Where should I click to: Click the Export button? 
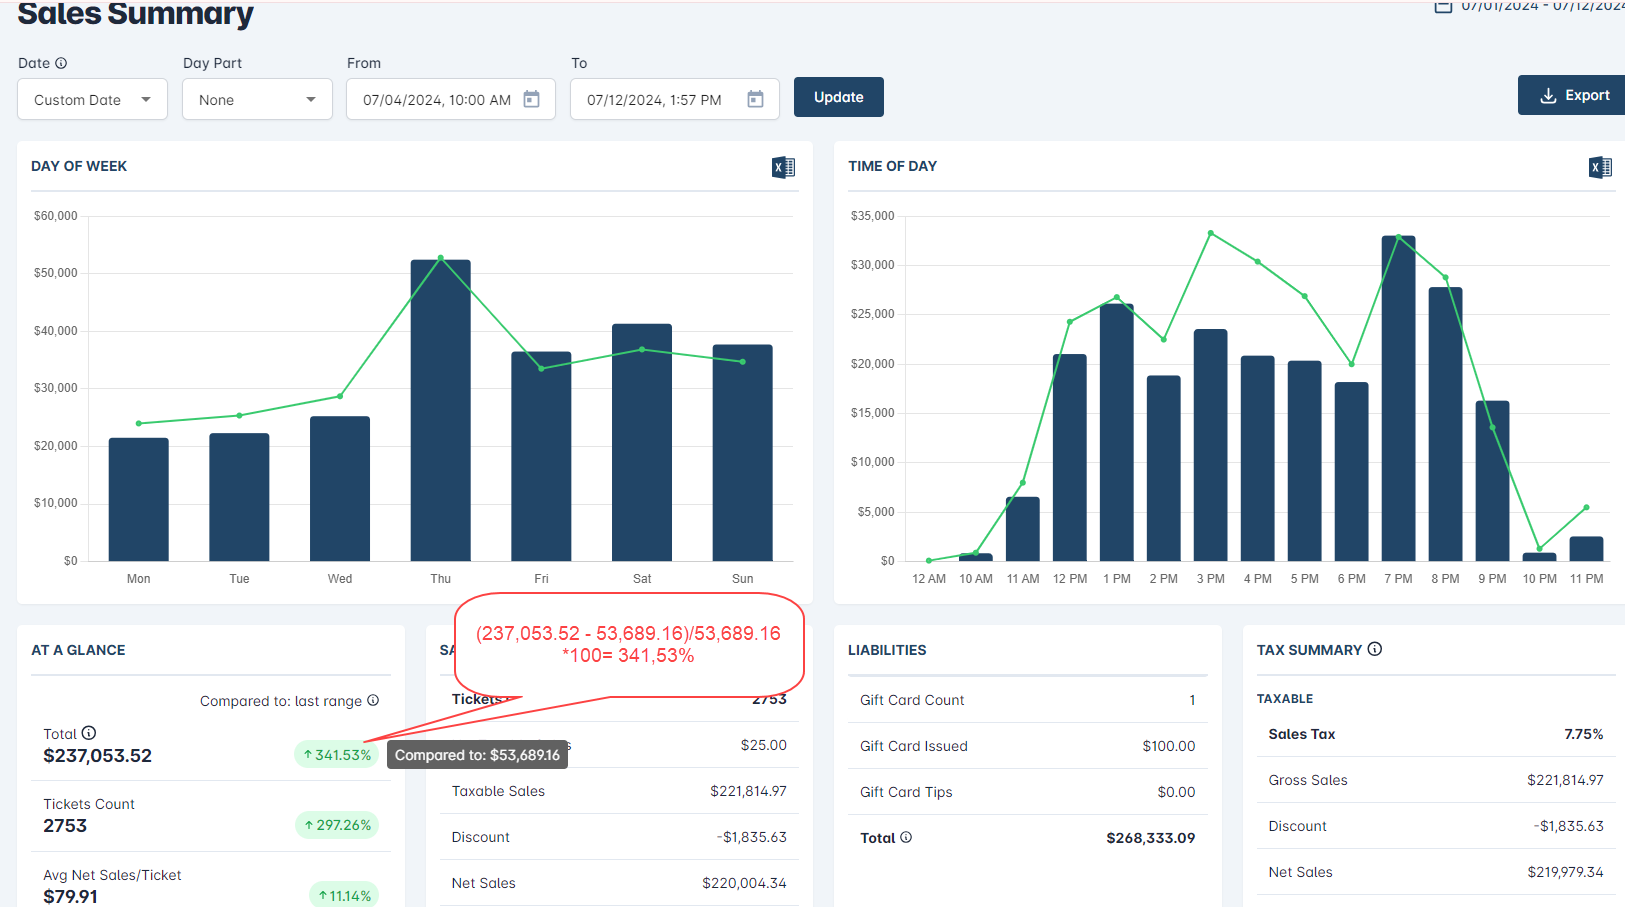point(1574,96)
